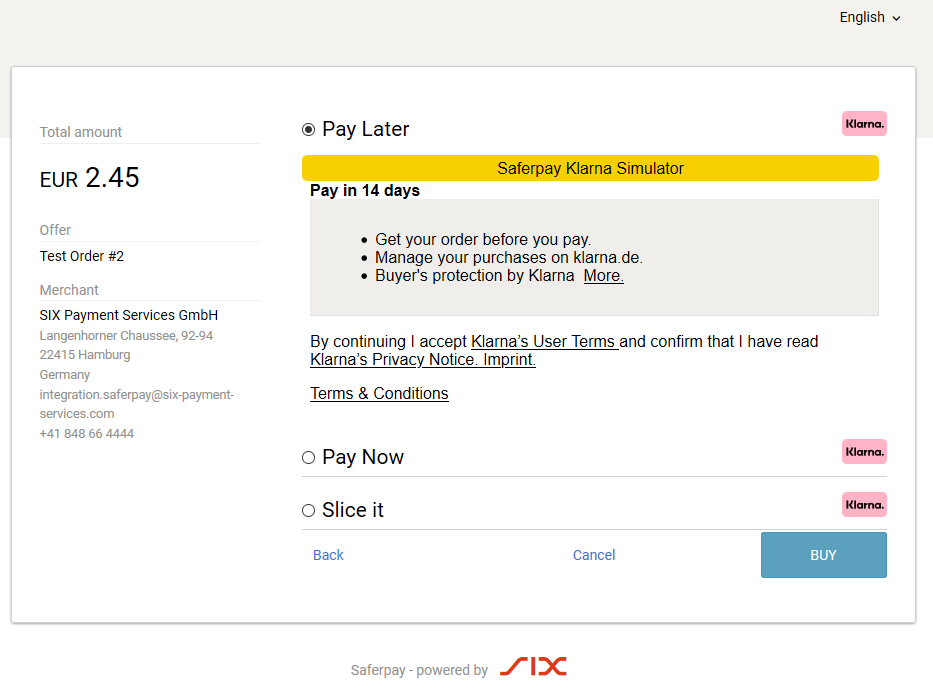Click SIX Payment Services GmbH merchant name
This screenshot has height=691, width=933.
click(129, 315)
